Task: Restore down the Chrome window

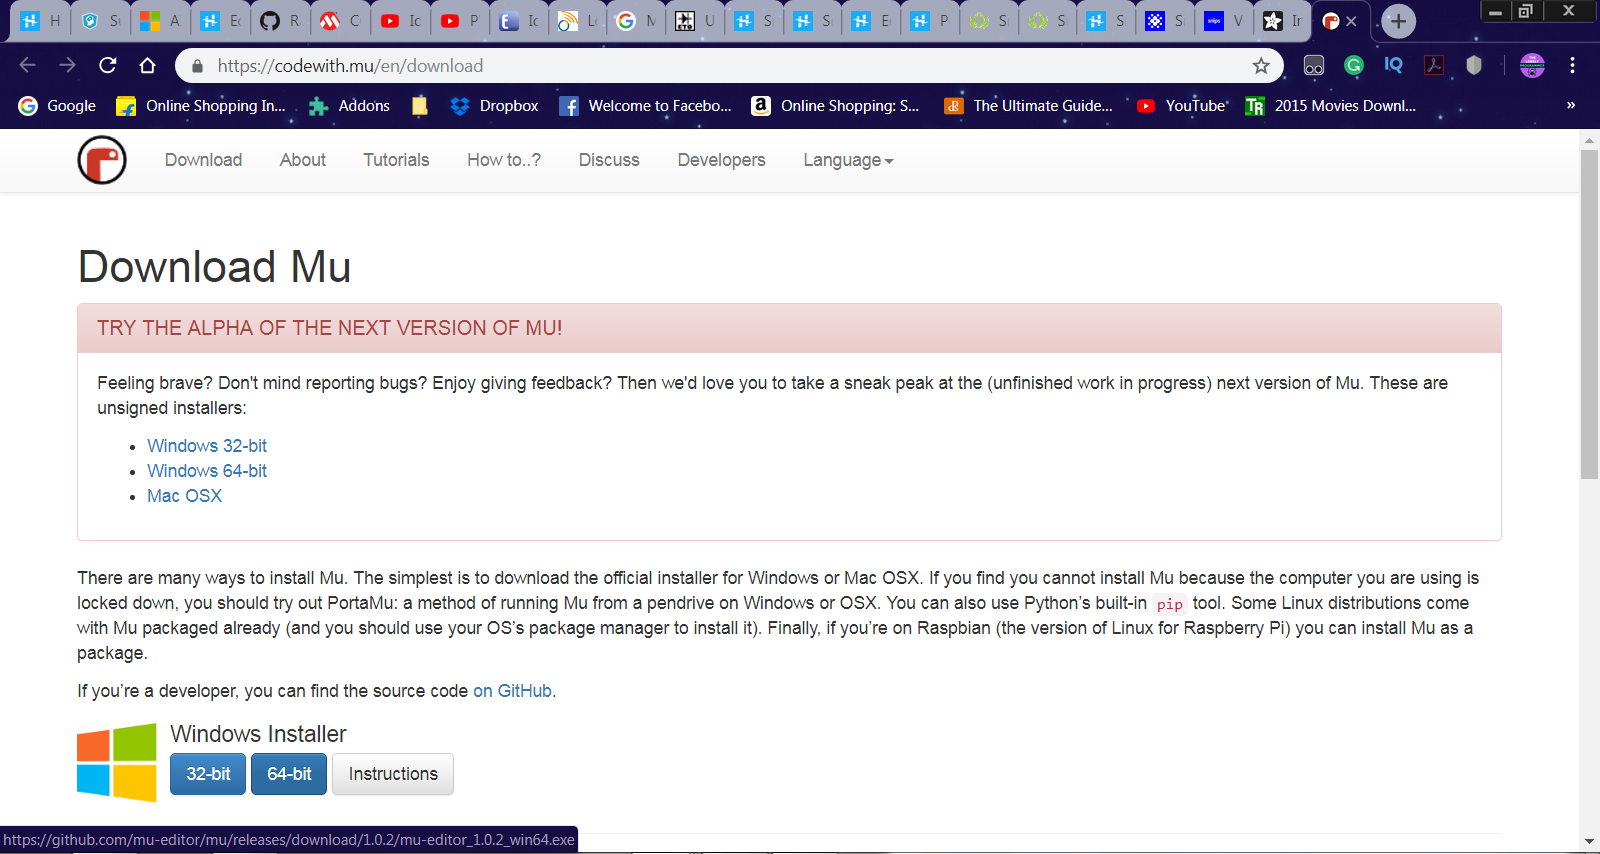Action: (1525, 12)
